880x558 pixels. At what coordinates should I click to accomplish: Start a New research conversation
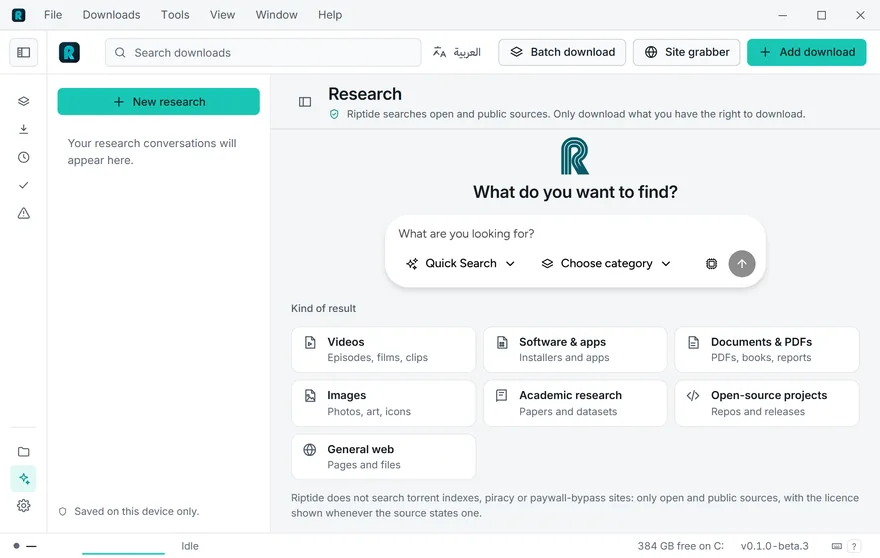(x=158, y=102)
